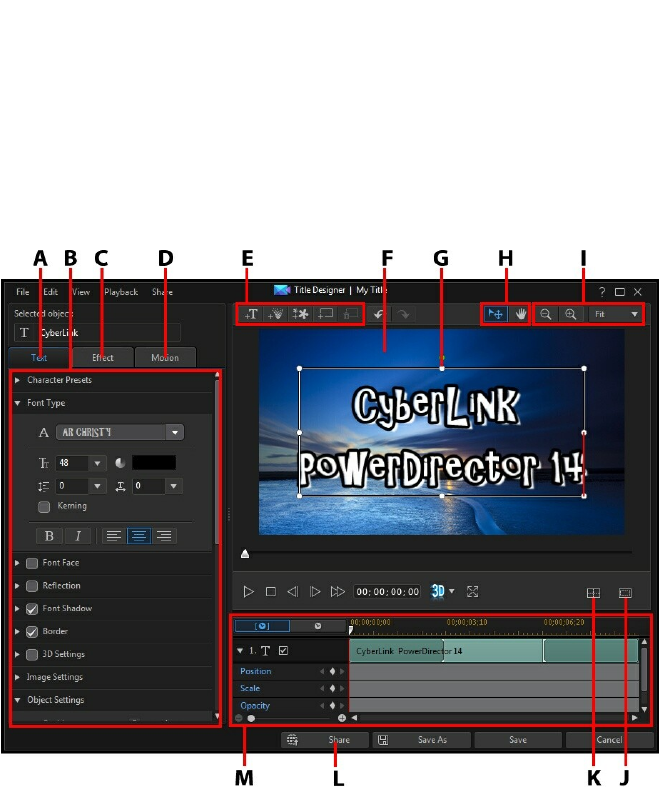Toggle the TV safe zone icon
The image size is (659, 788).
[x=625, y=593]
